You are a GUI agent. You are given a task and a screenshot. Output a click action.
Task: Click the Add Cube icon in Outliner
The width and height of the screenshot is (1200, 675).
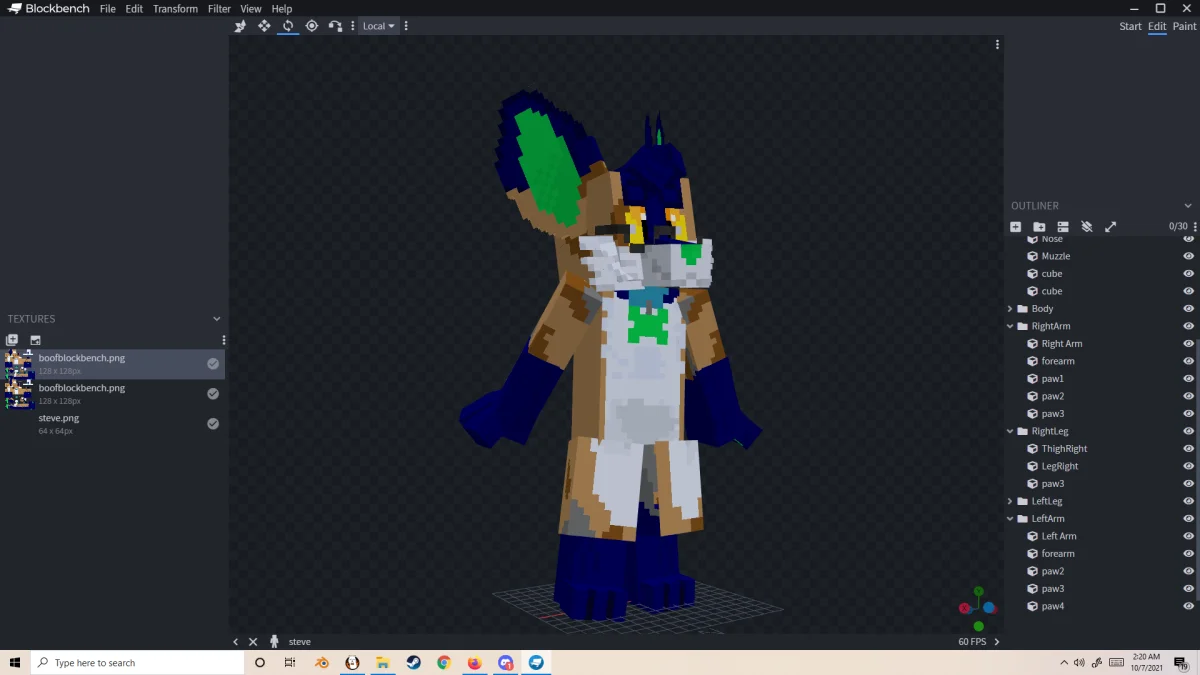tap(1016, 227)
